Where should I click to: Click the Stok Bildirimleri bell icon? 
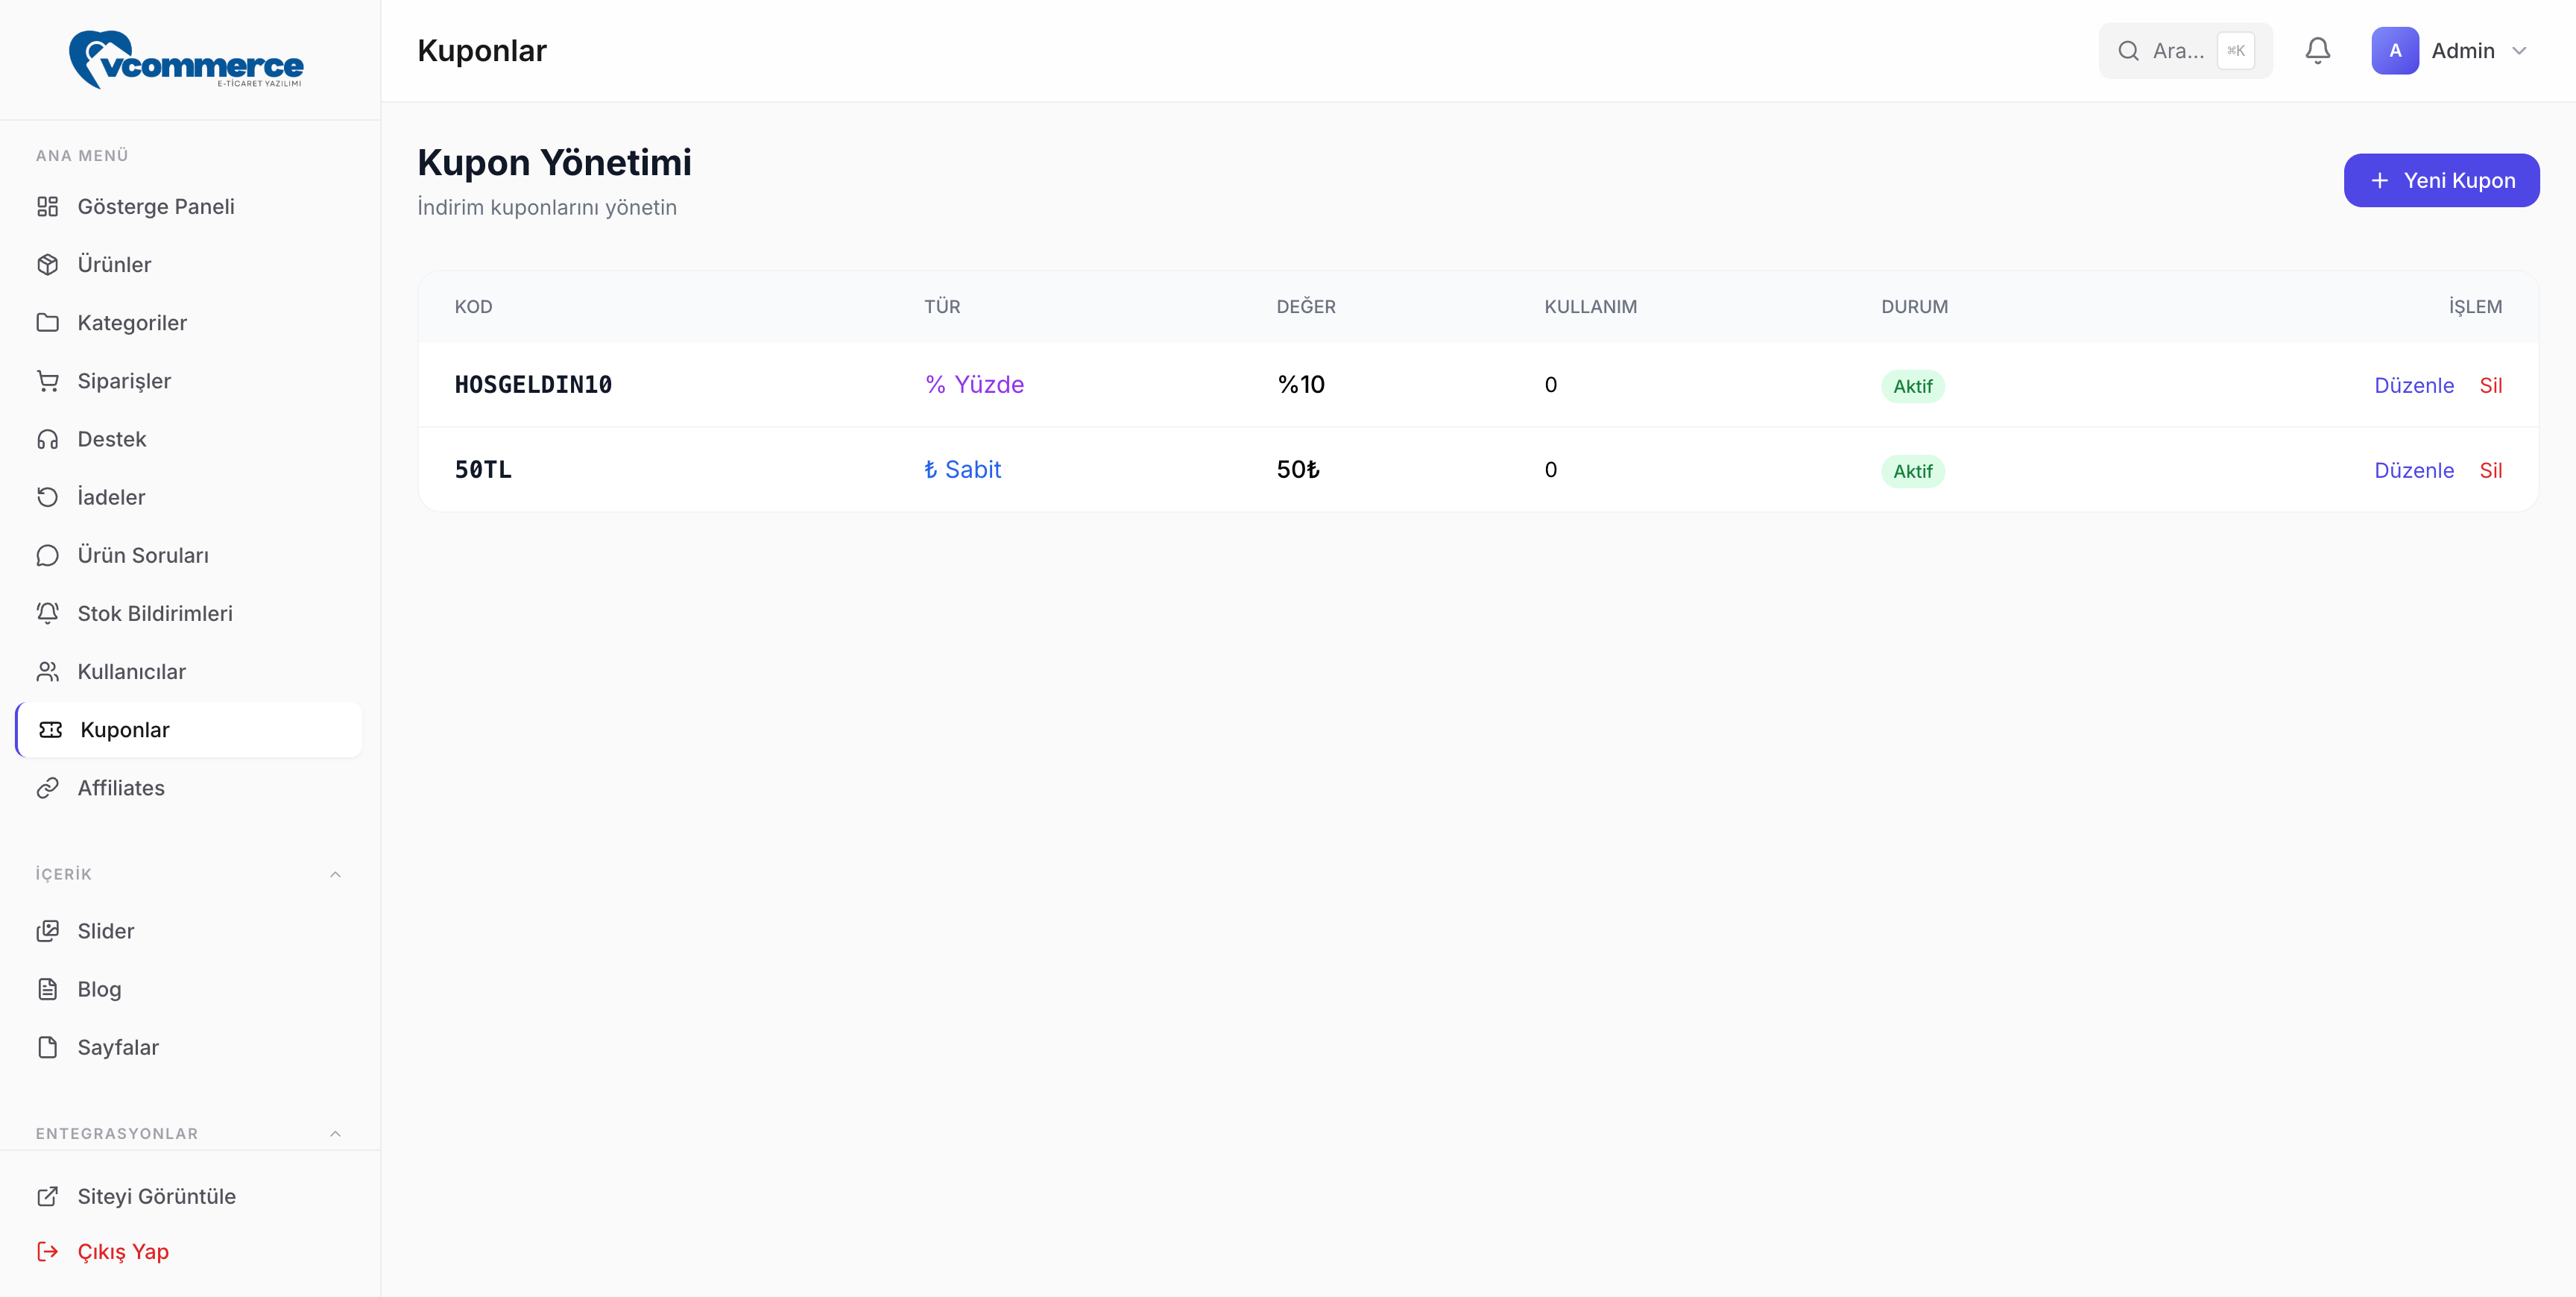point(47,613)
